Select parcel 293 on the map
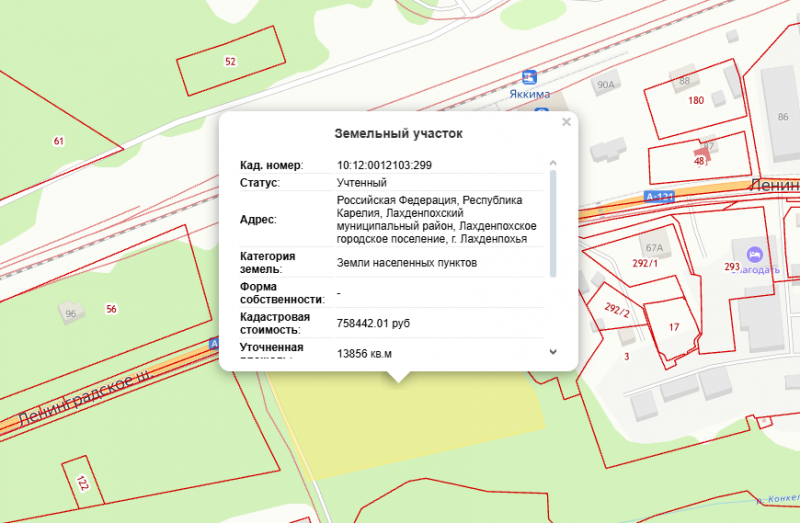This screenshot has width=800, height=523. click(732, 267)
